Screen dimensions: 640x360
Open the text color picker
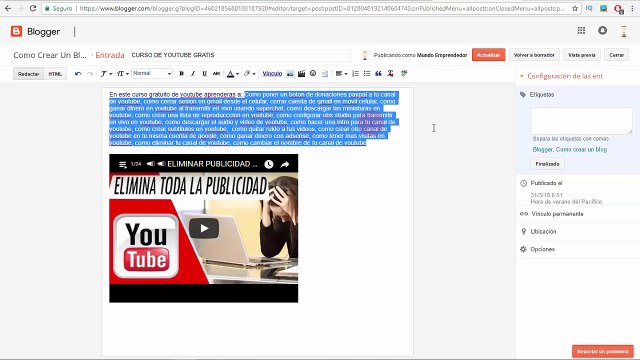tap(233, 74)
